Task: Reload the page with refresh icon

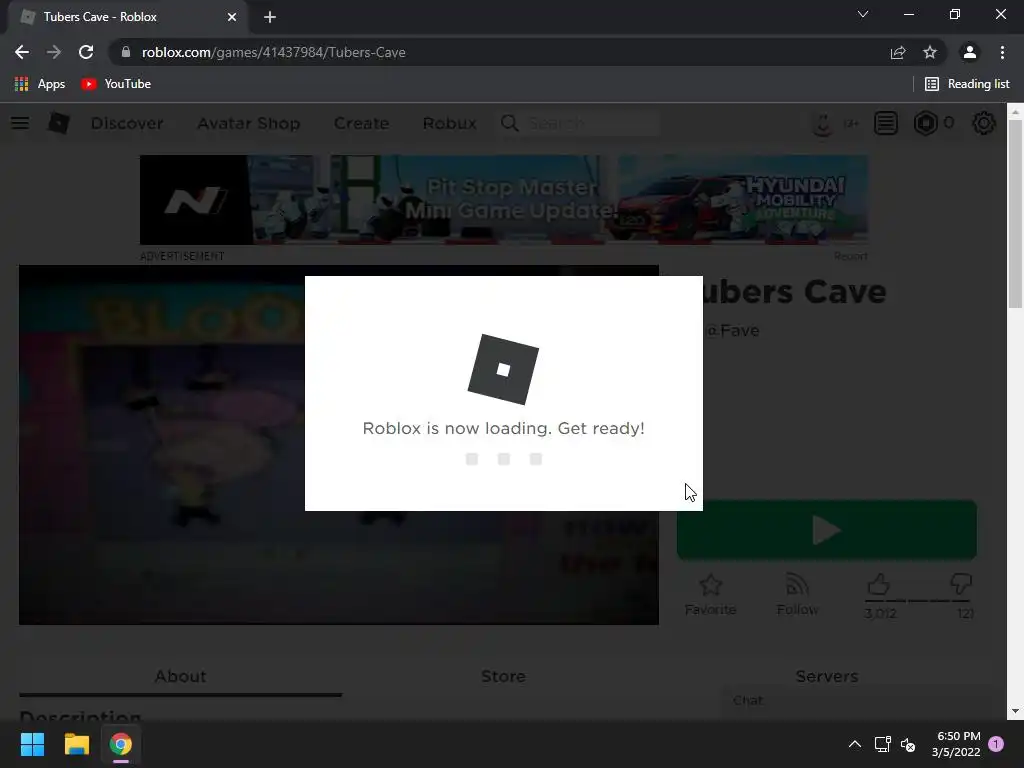Action: (x=86, y=52)
